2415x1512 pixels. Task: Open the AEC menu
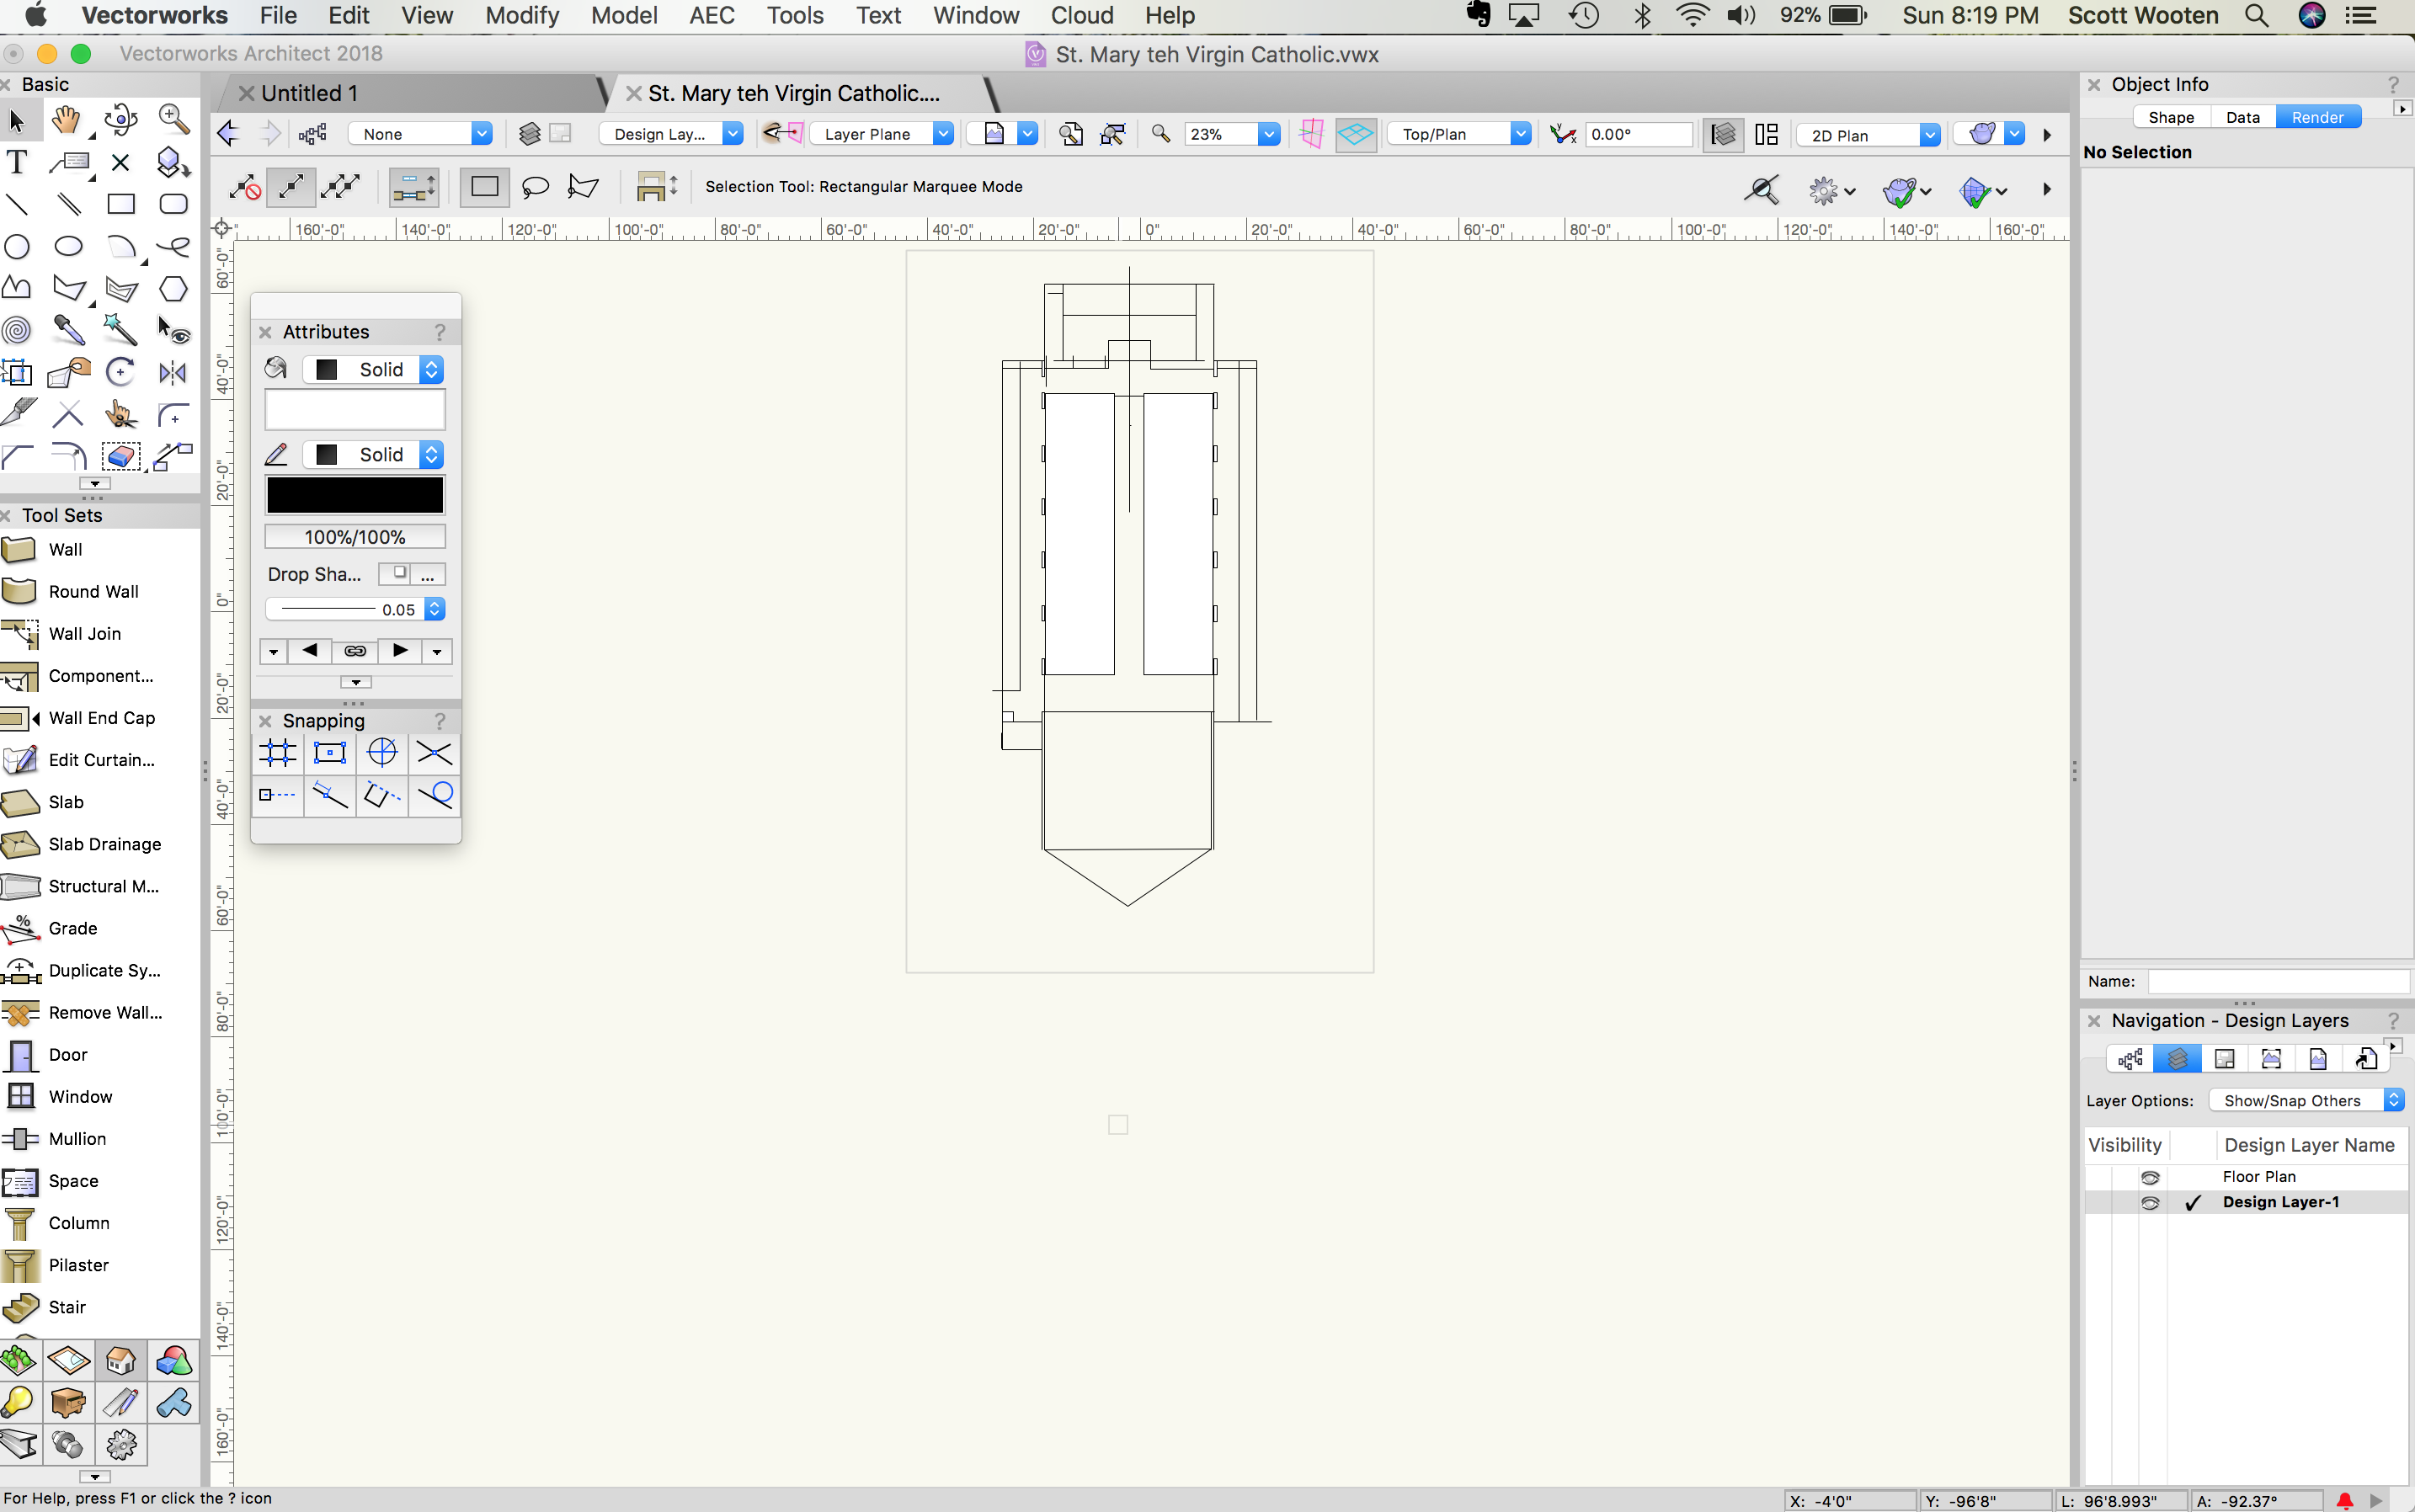pos(711,15)
